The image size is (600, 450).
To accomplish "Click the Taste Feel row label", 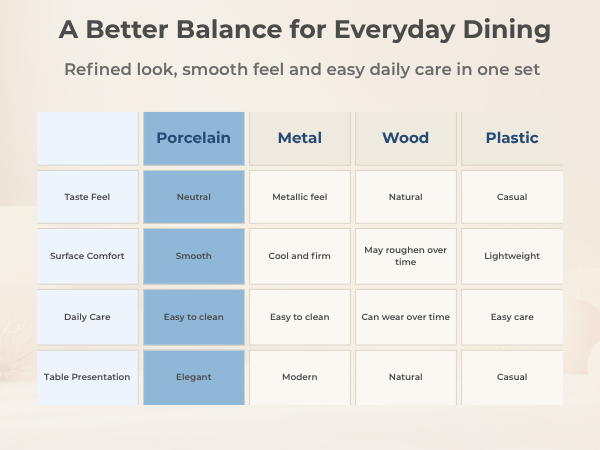I will click(88, 197).
